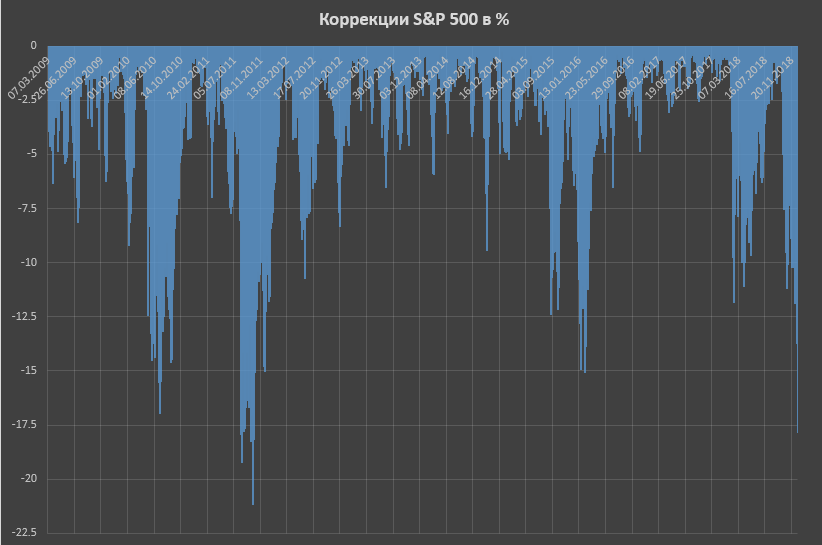Click the date label "23.05.2016"
822x545 pixels.
[x=587, y=78]
